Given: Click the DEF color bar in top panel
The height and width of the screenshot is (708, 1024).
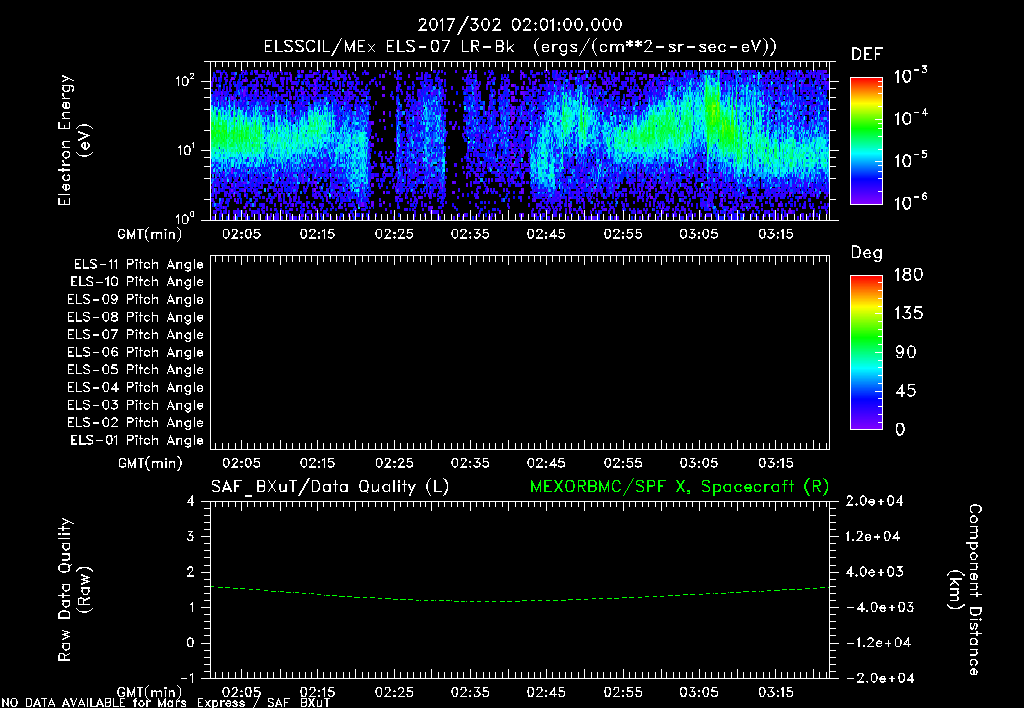Looking at the screenshot, I should 866,141.
